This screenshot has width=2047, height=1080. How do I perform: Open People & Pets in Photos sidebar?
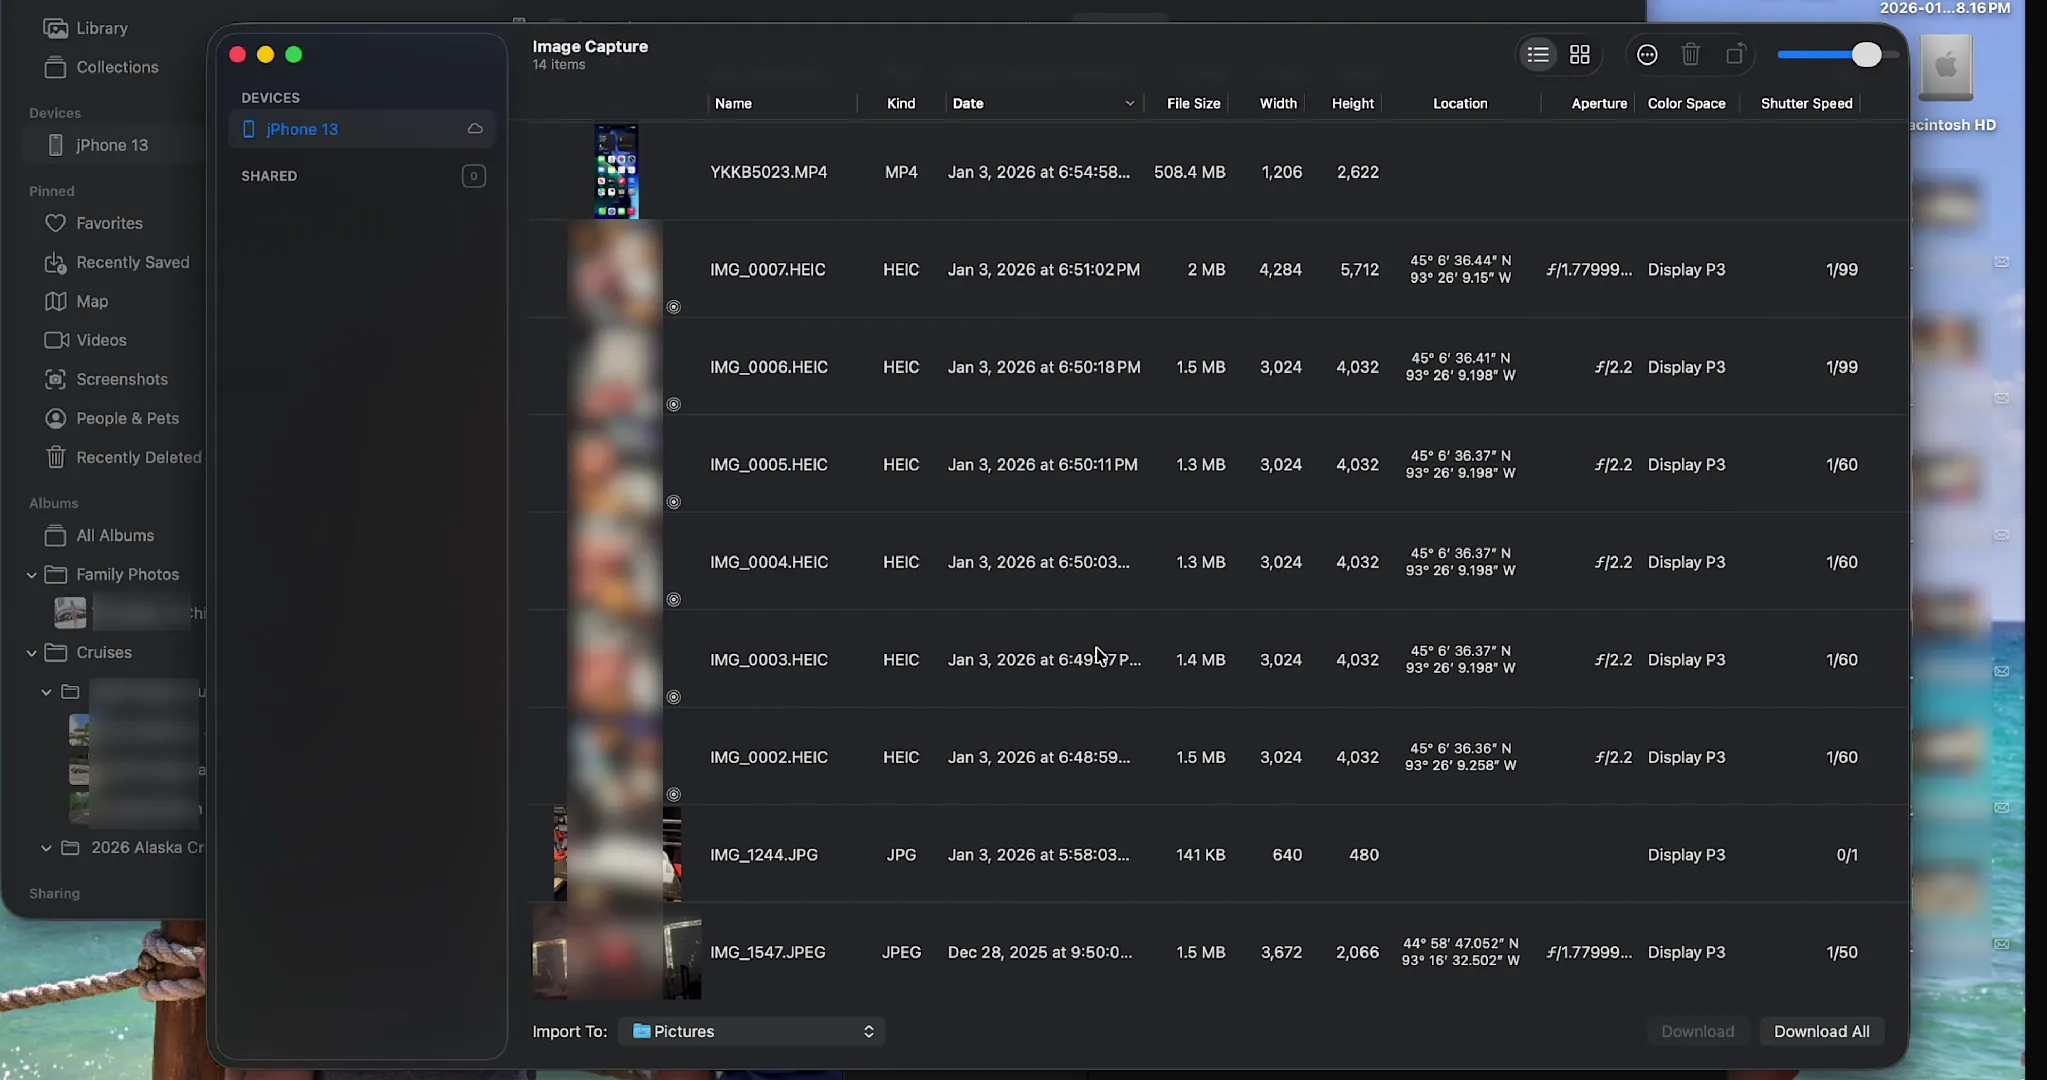[x=126, y=418]
